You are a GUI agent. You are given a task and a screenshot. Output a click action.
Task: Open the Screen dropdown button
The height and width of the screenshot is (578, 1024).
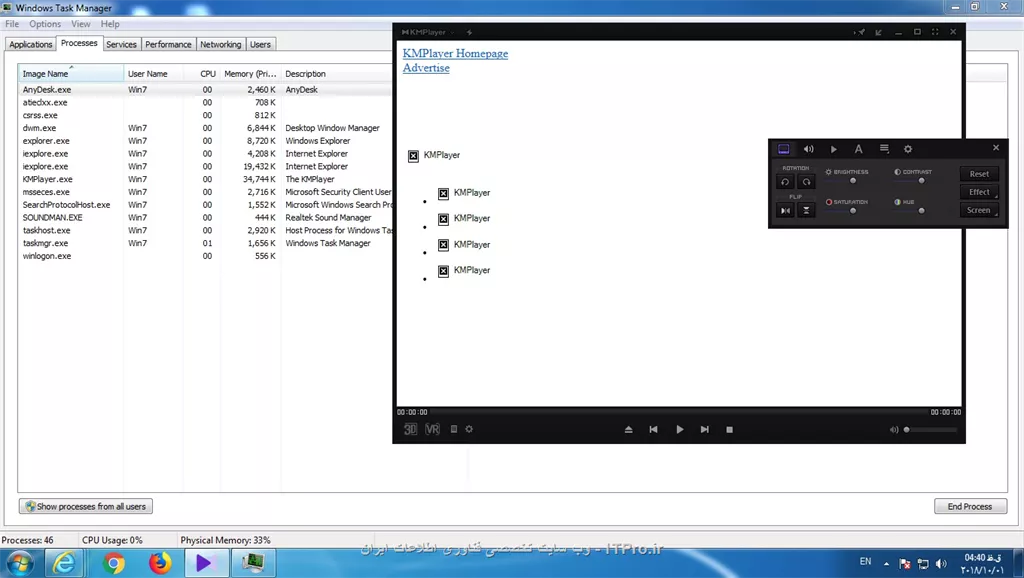(x=979, y=210)
